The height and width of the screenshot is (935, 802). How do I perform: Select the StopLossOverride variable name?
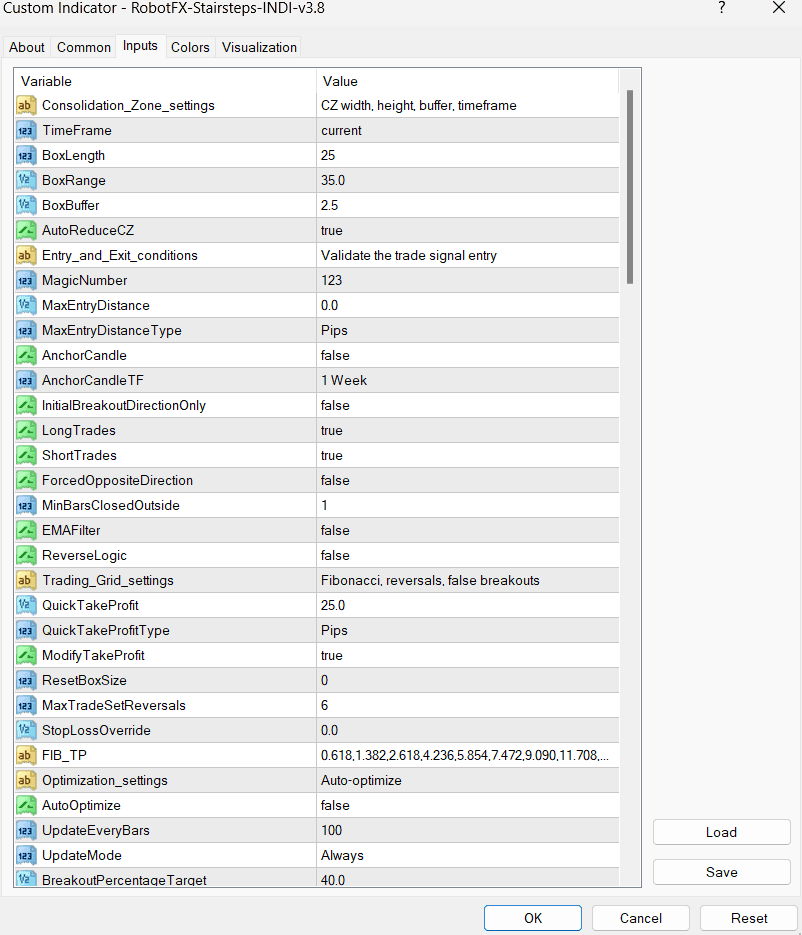click(96, 730)
